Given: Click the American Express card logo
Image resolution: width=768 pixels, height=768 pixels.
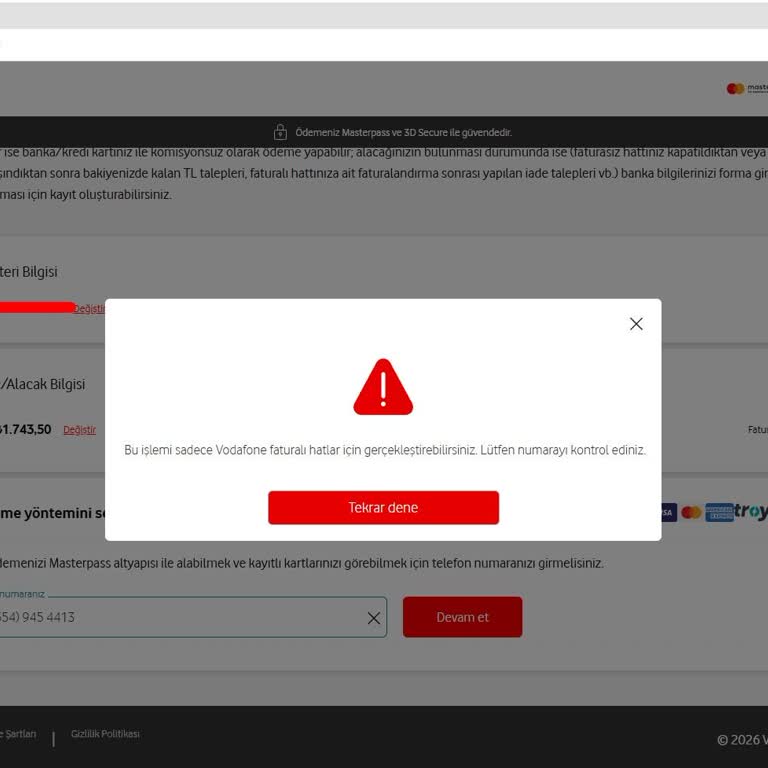Looking at the screenshot, I should point(719,512).
